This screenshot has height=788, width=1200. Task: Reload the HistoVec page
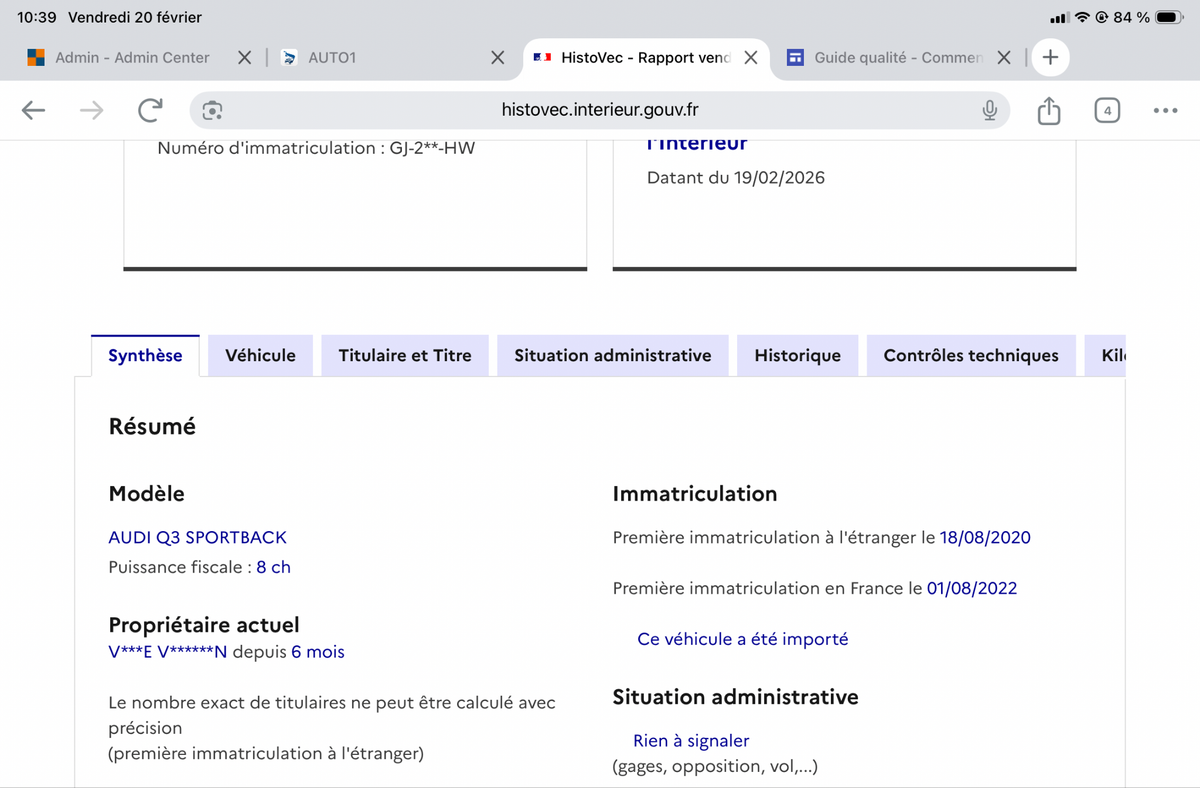point(150,111)
